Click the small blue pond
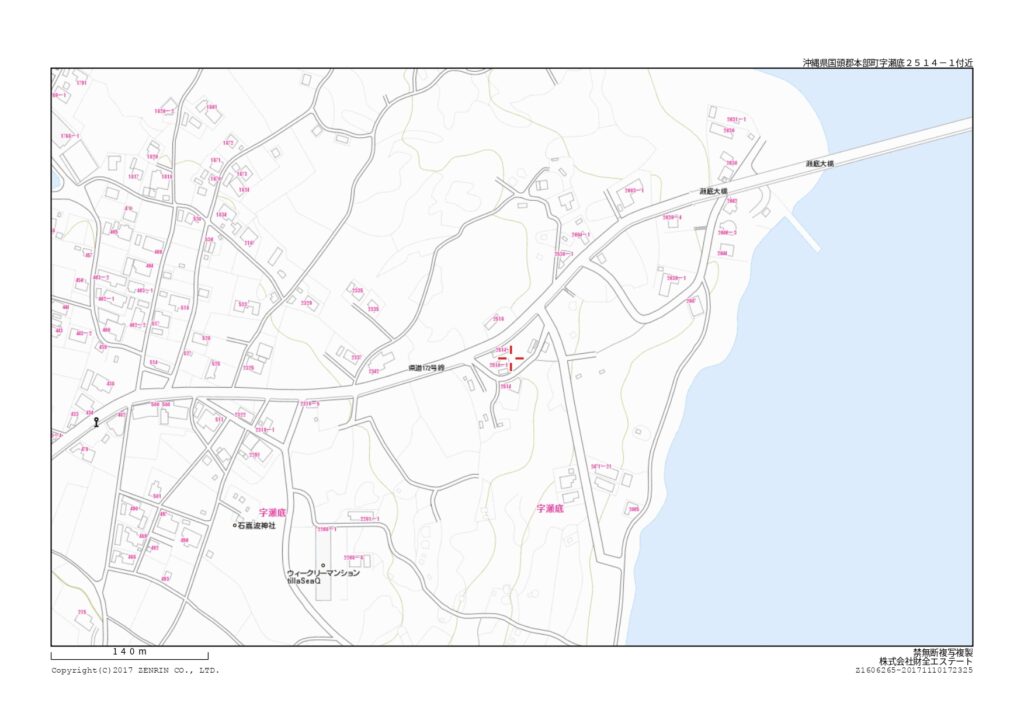The width and height of the screenshot is (1024, 724). click(x=55, y=180)
